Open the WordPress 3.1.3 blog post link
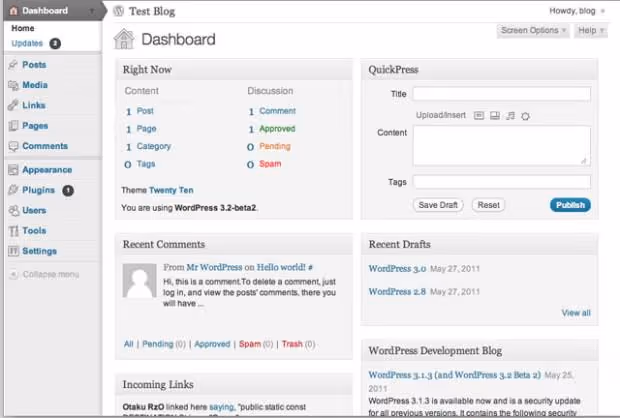620x418 pixels. pyautogui.click(x=455, y=375)
